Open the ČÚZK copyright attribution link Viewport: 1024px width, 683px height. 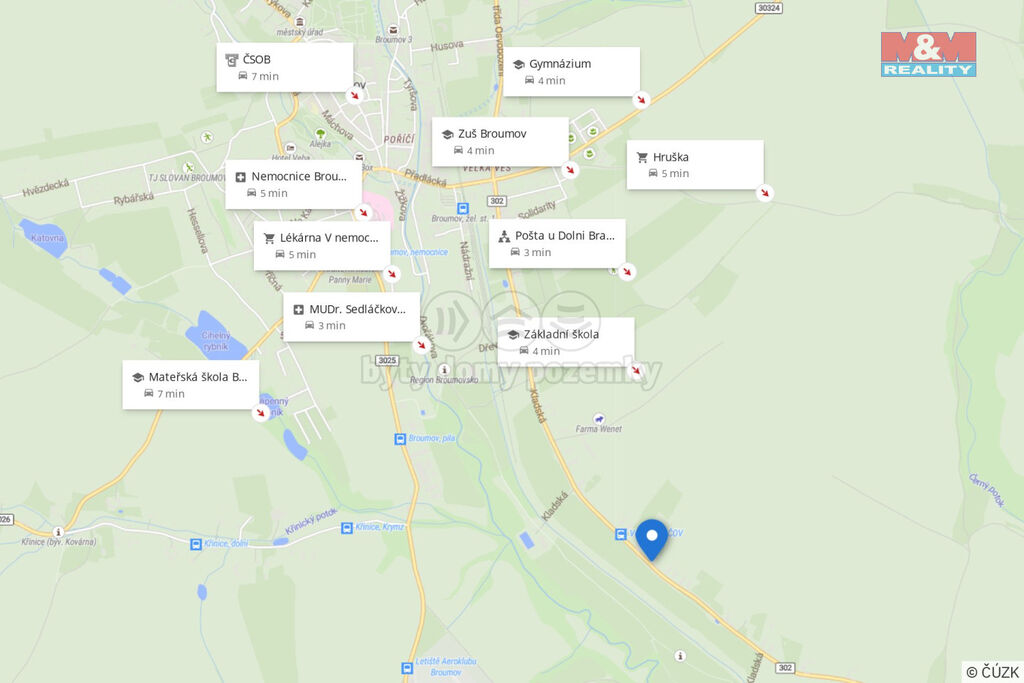pos(993,672)
